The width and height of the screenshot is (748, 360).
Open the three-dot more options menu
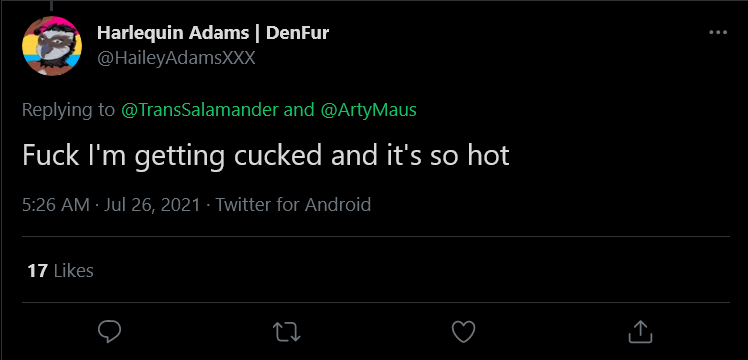coord(718,32)
